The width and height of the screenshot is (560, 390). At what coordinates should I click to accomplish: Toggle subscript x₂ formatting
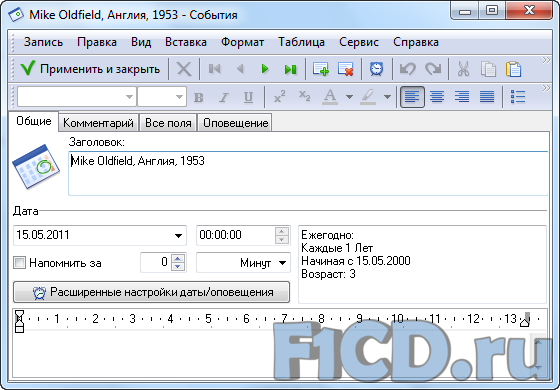305,97
